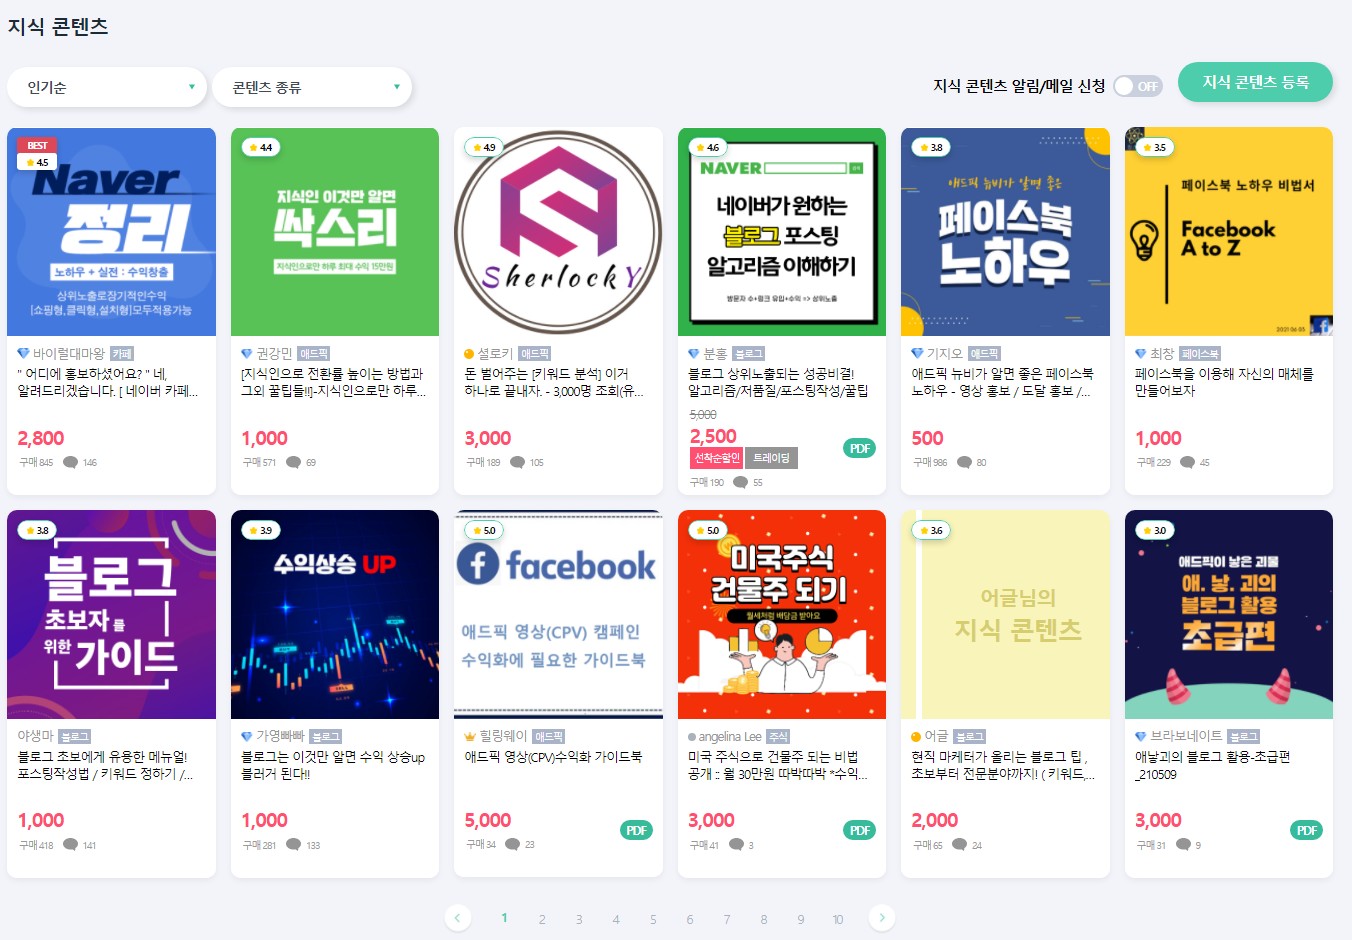Screen dimensions: 1352x940
Task: Click the previous page arrow
Action: 457,917
